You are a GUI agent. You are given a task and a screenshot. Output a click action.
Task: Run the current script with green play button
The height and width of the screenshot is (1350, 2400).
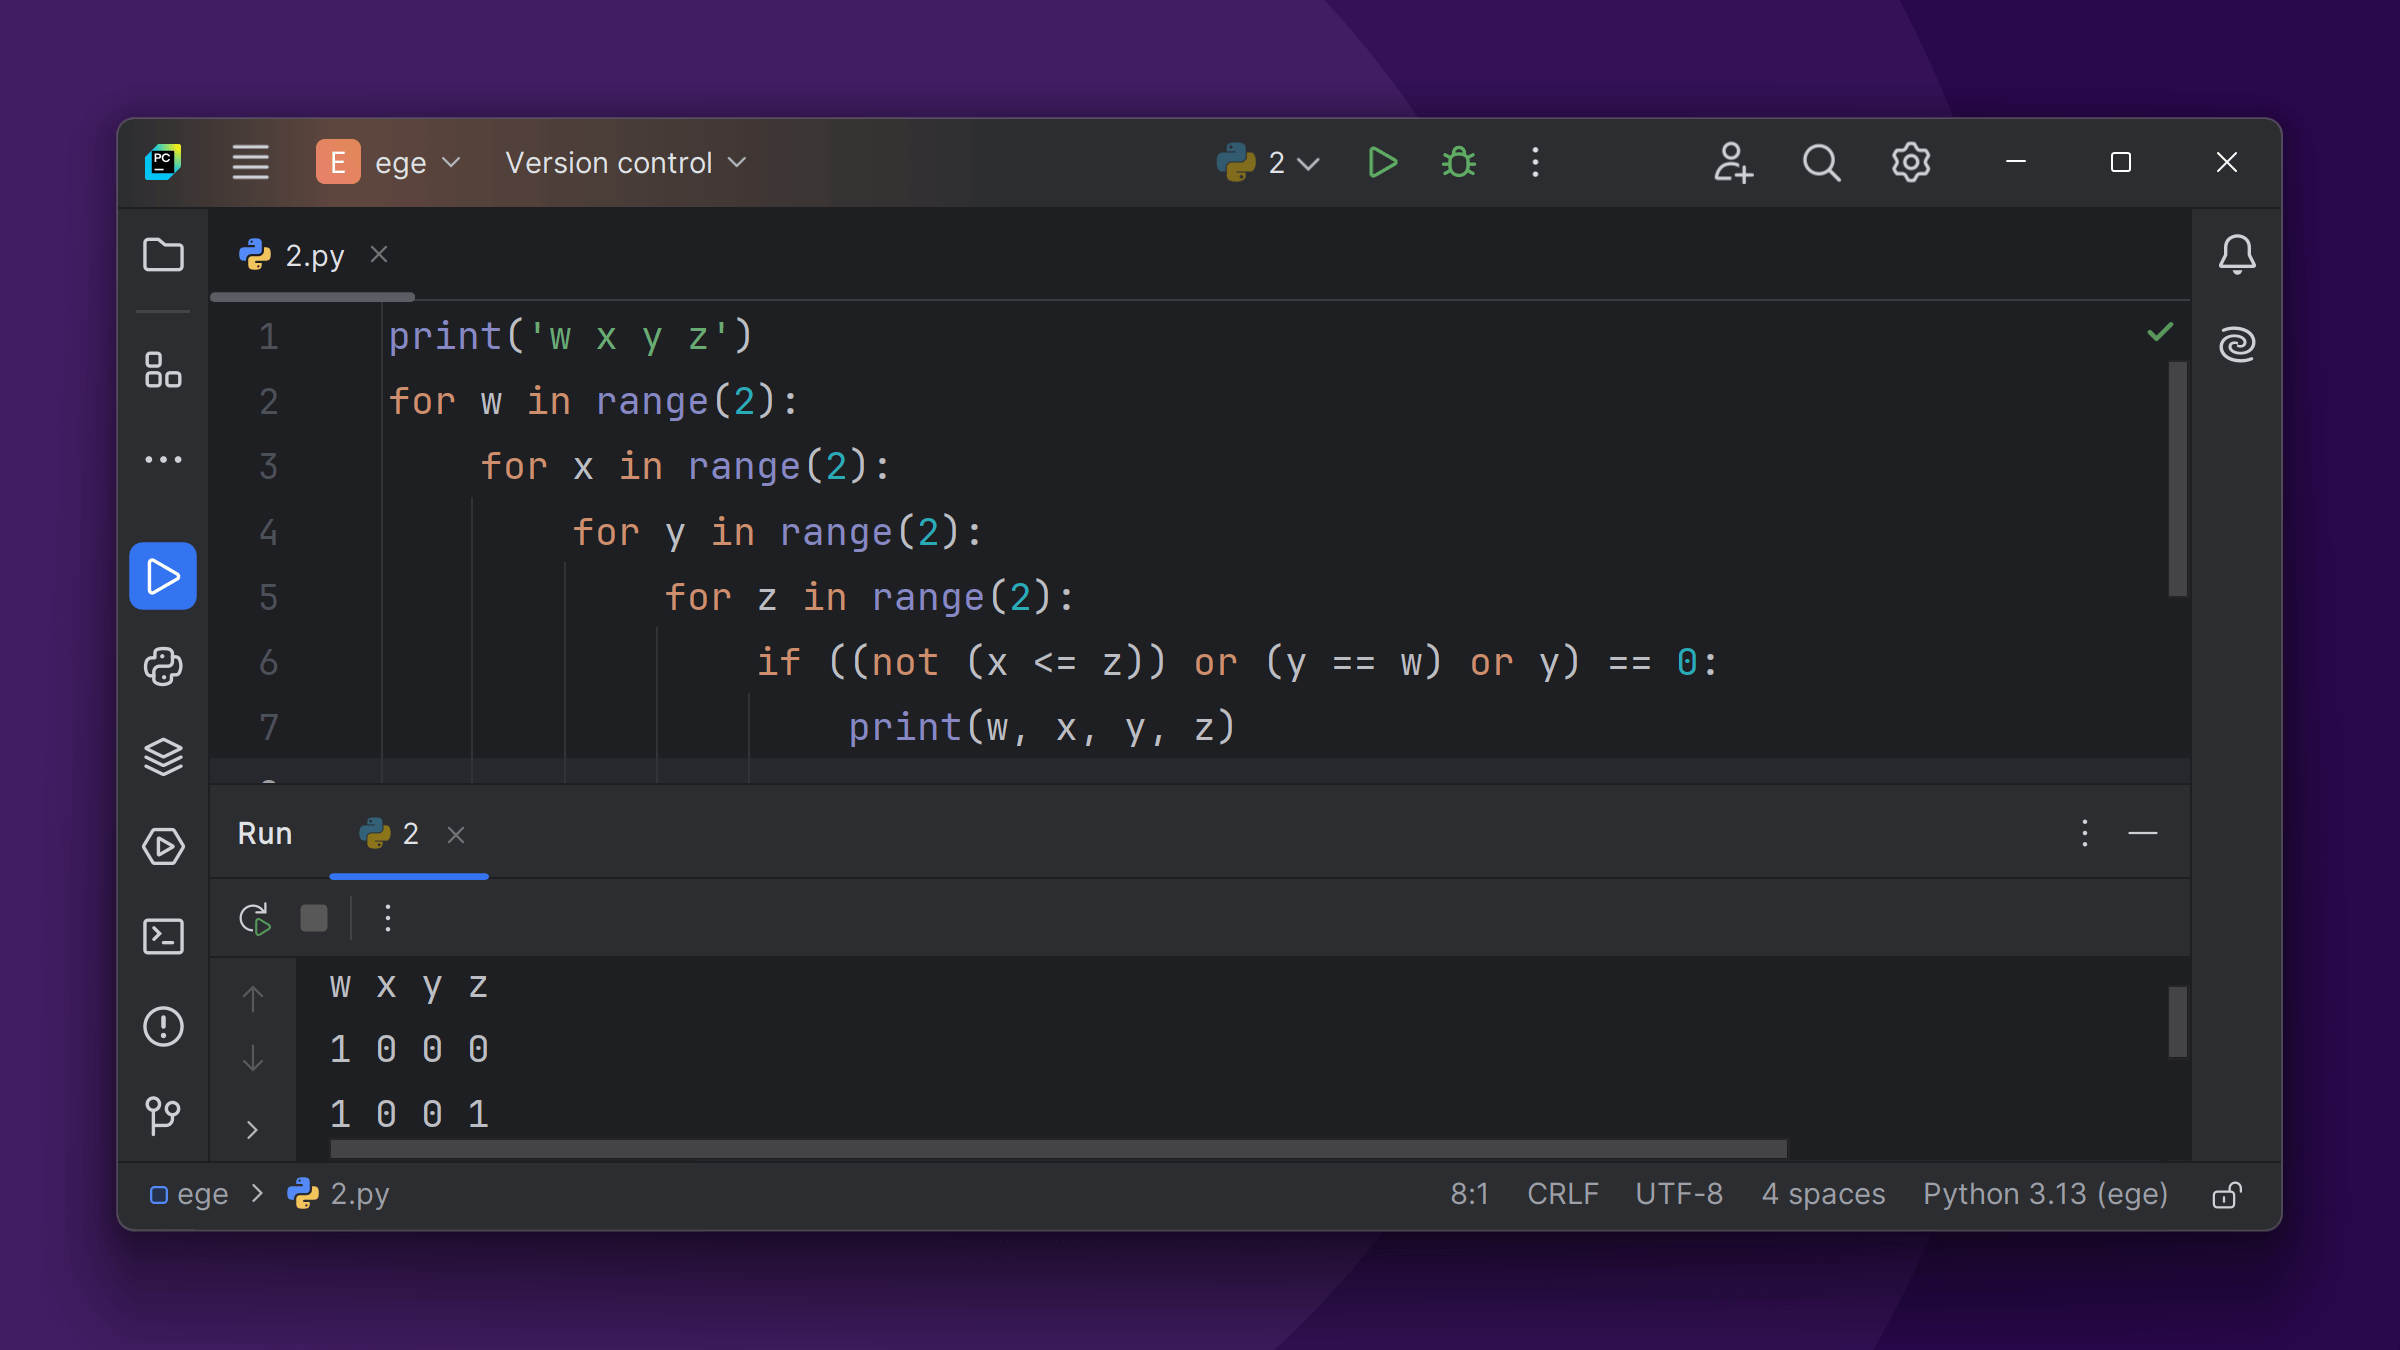tap(1382, 162)
